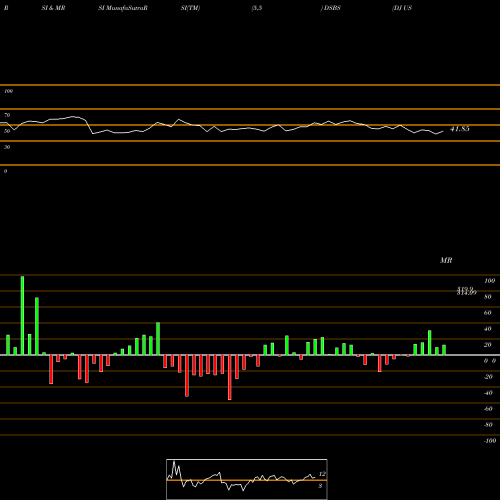Image resolution: width=500 pixels, height=500 pixels.
Task: Click the RSI axis label 0
Action: point(5,171)
